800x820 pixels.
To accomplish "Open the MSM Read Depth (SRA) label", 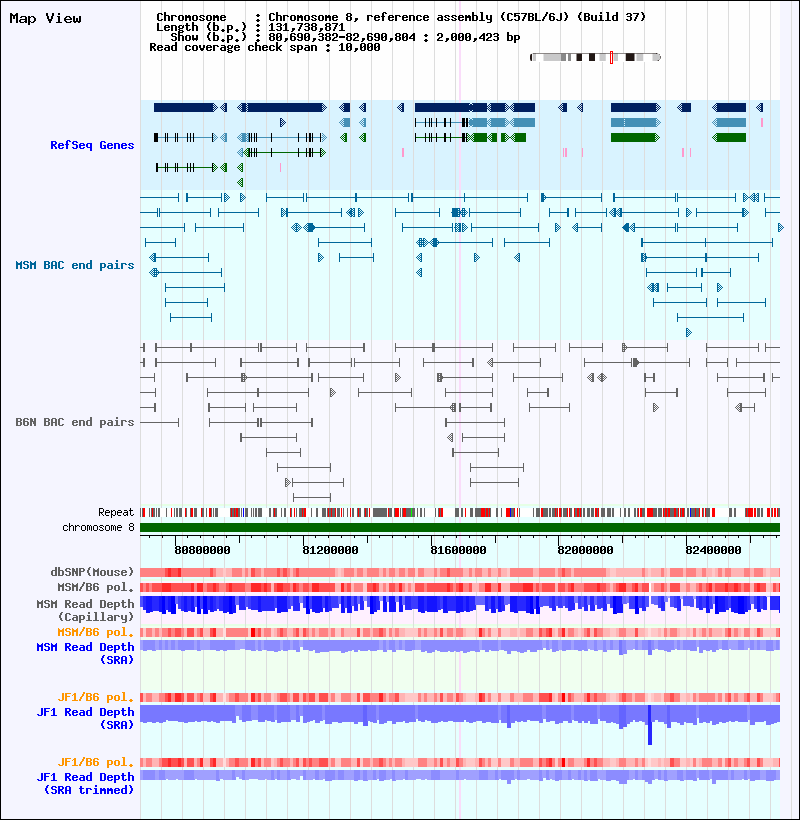I will [85, 653].
